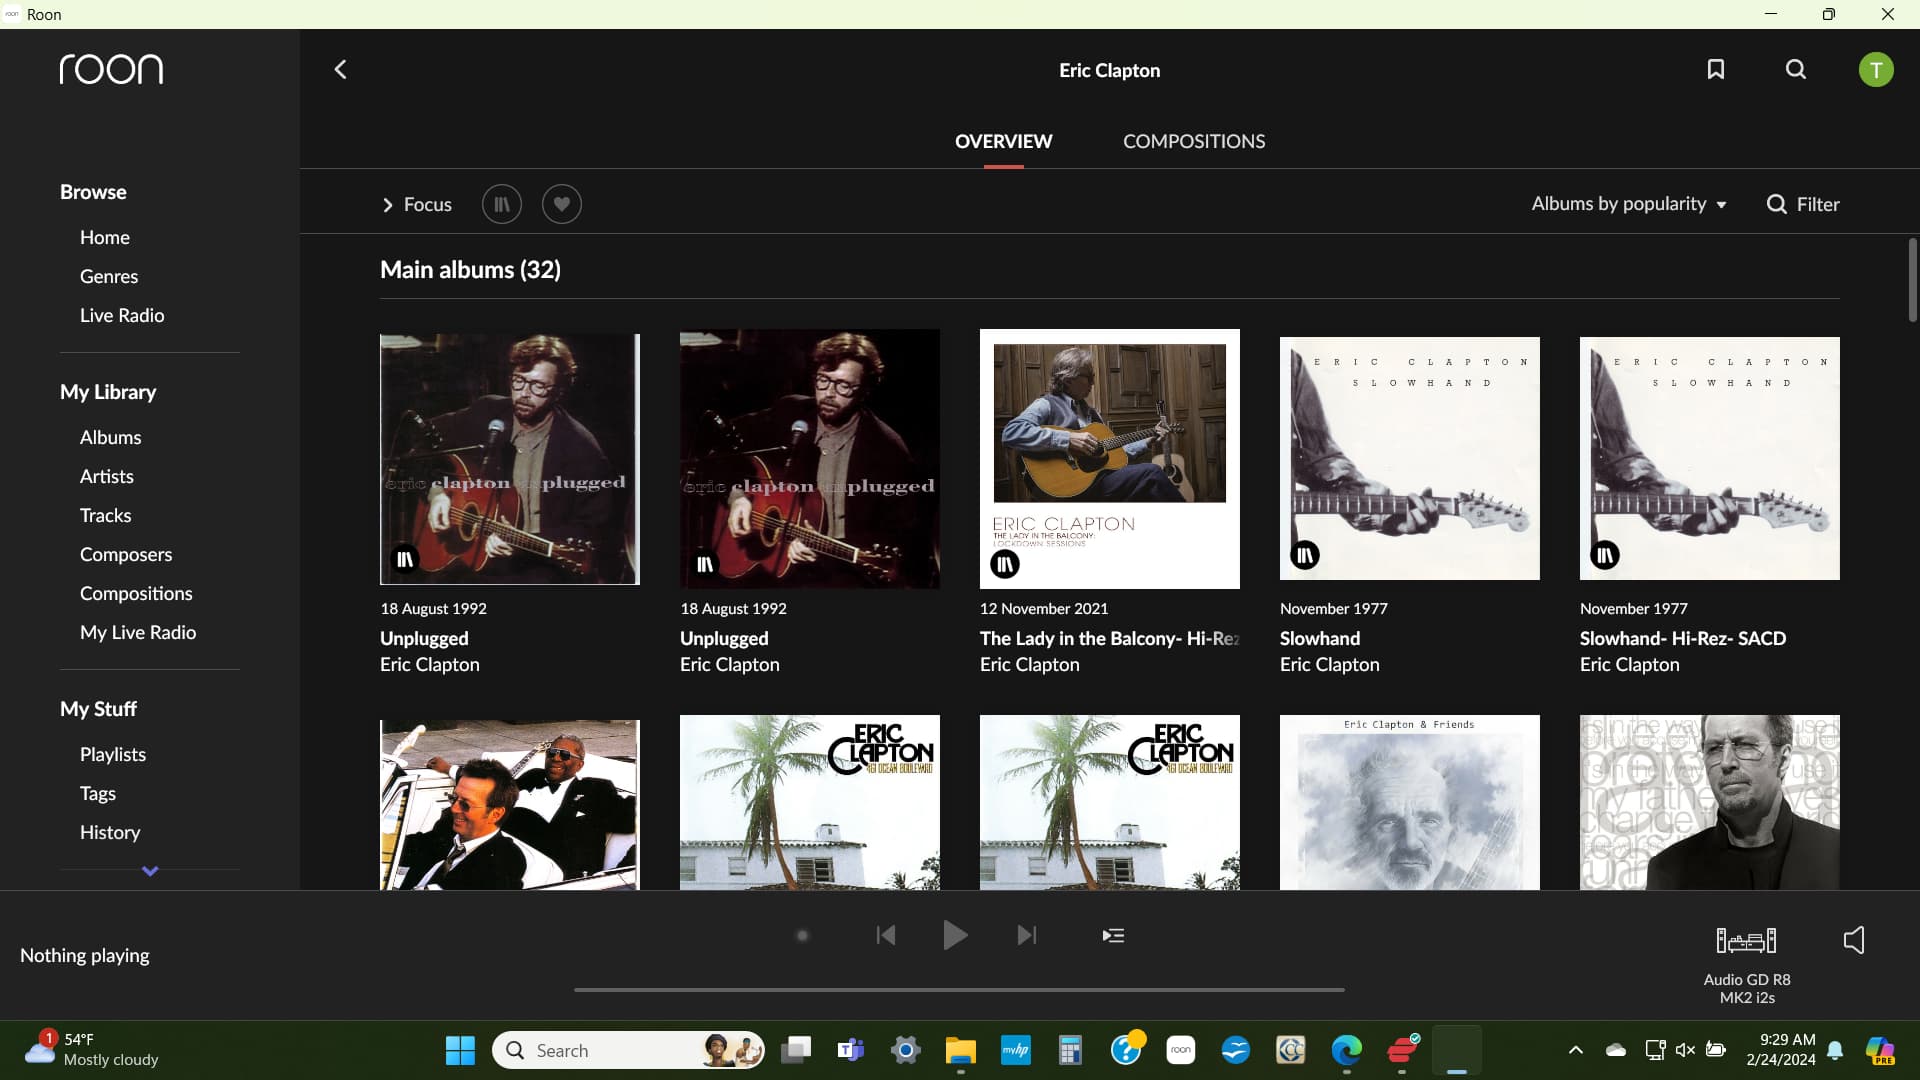Open Calculator in taskbar
This screenshot has width=1920, height=1080.
tap(1070, 1050)
